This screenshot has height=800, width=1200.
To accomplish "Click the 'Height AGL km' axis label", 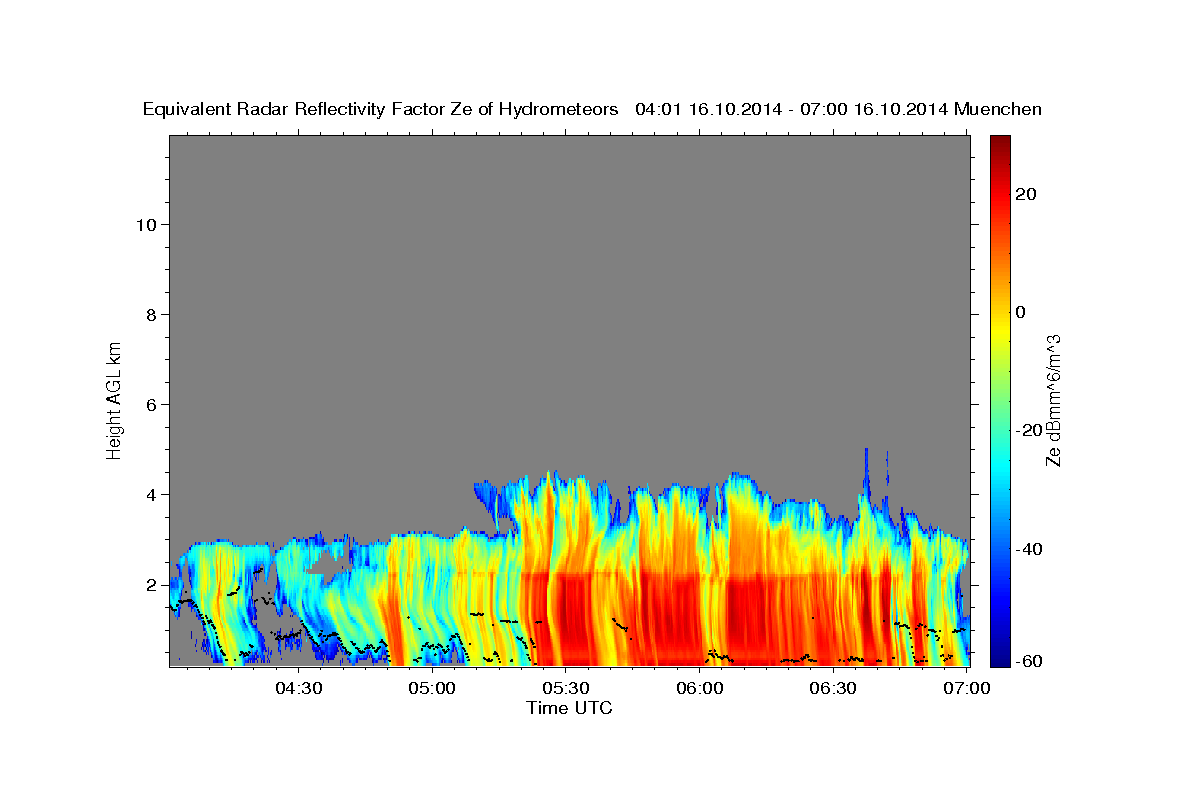I will point(114,399).
